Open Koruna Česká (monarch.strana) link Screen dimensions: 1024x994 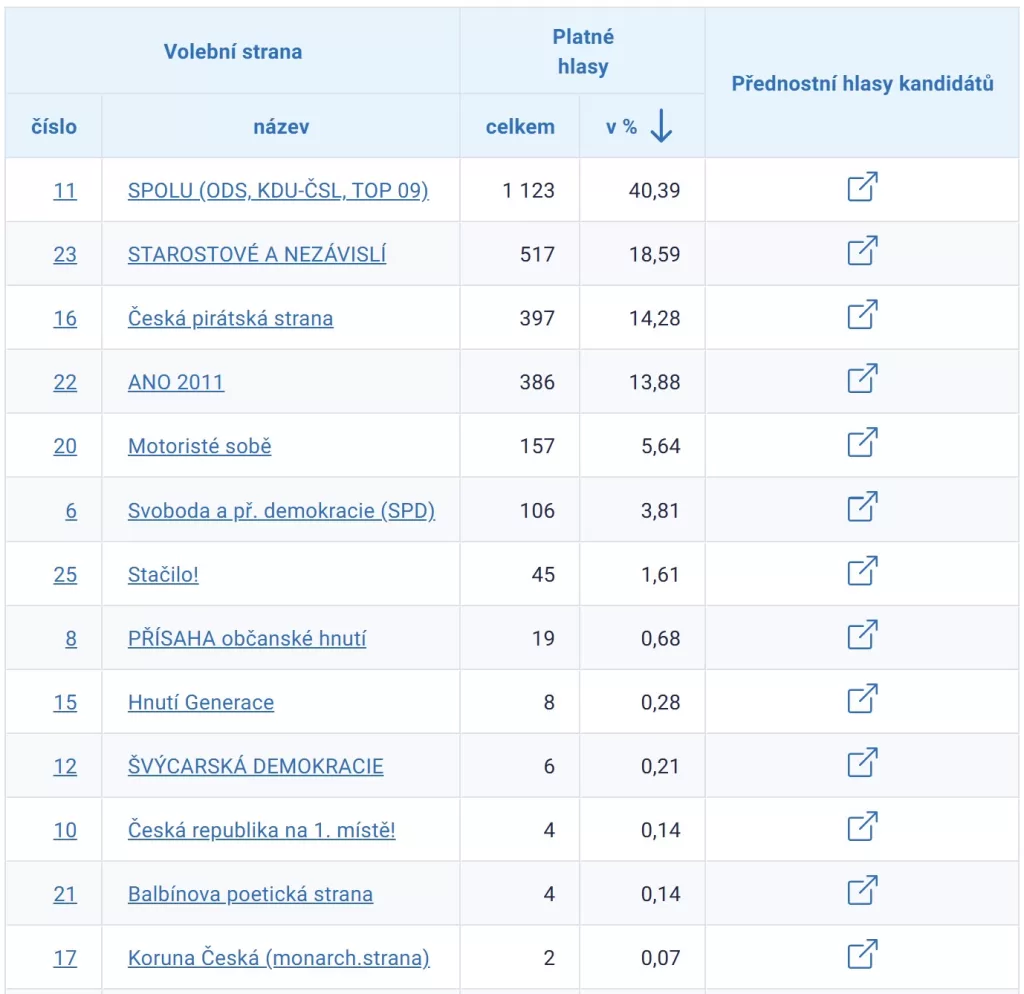(x=278, y=958)
